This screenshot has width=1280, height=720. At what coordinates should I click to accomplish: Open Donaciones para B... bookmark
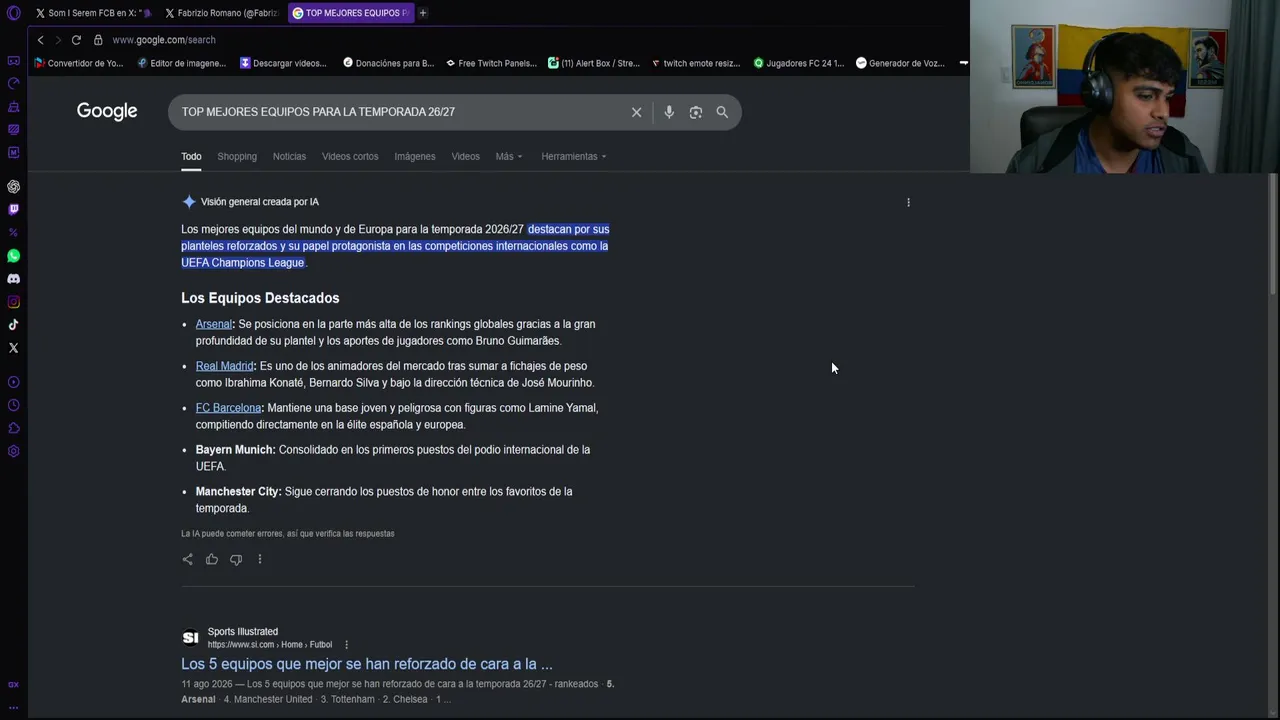(x=388, y=63)
